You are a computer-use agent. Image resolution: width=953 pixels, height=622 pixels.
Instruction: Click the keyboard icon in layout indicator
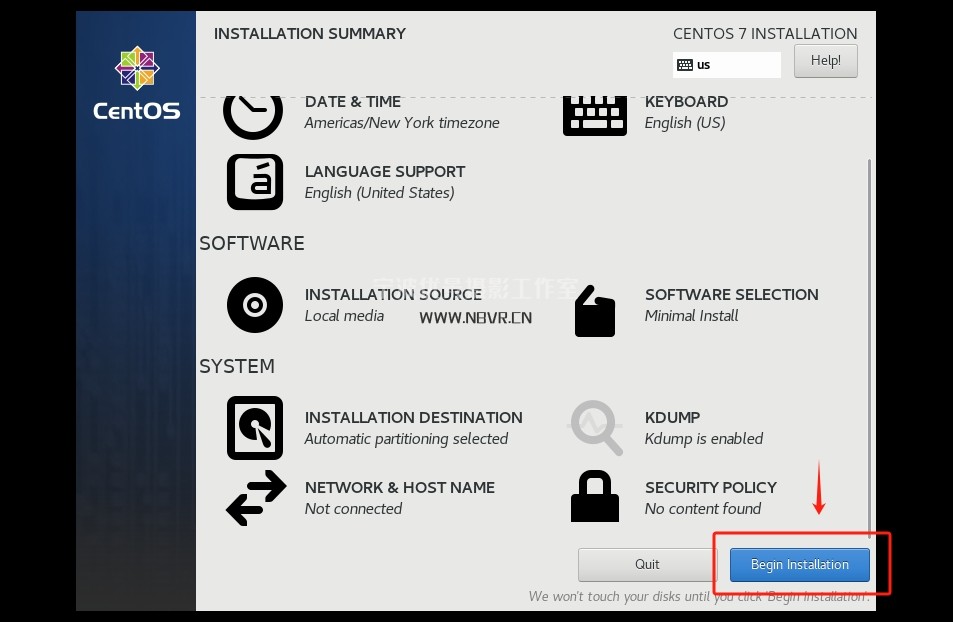685,65
